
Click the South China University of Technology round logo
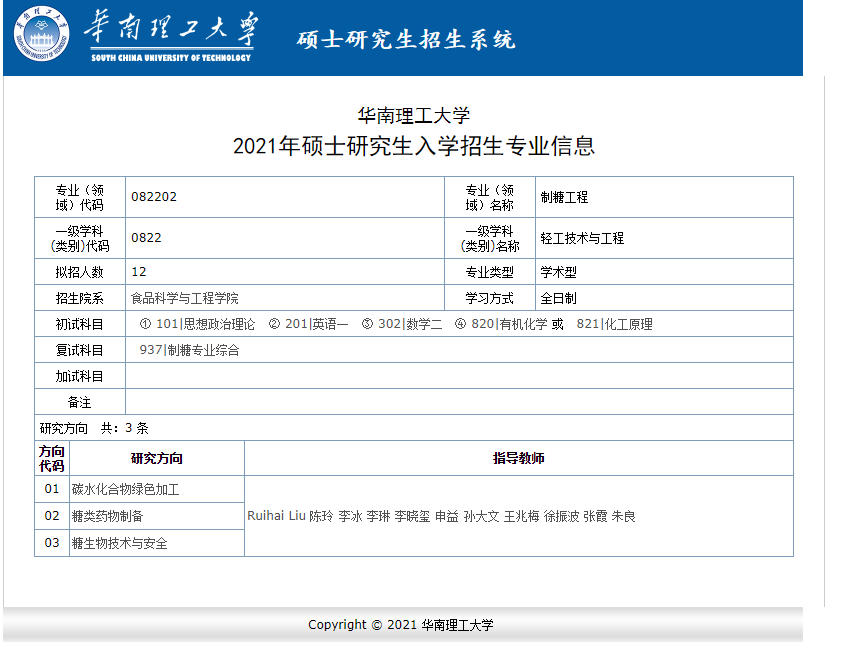[41, 34]
